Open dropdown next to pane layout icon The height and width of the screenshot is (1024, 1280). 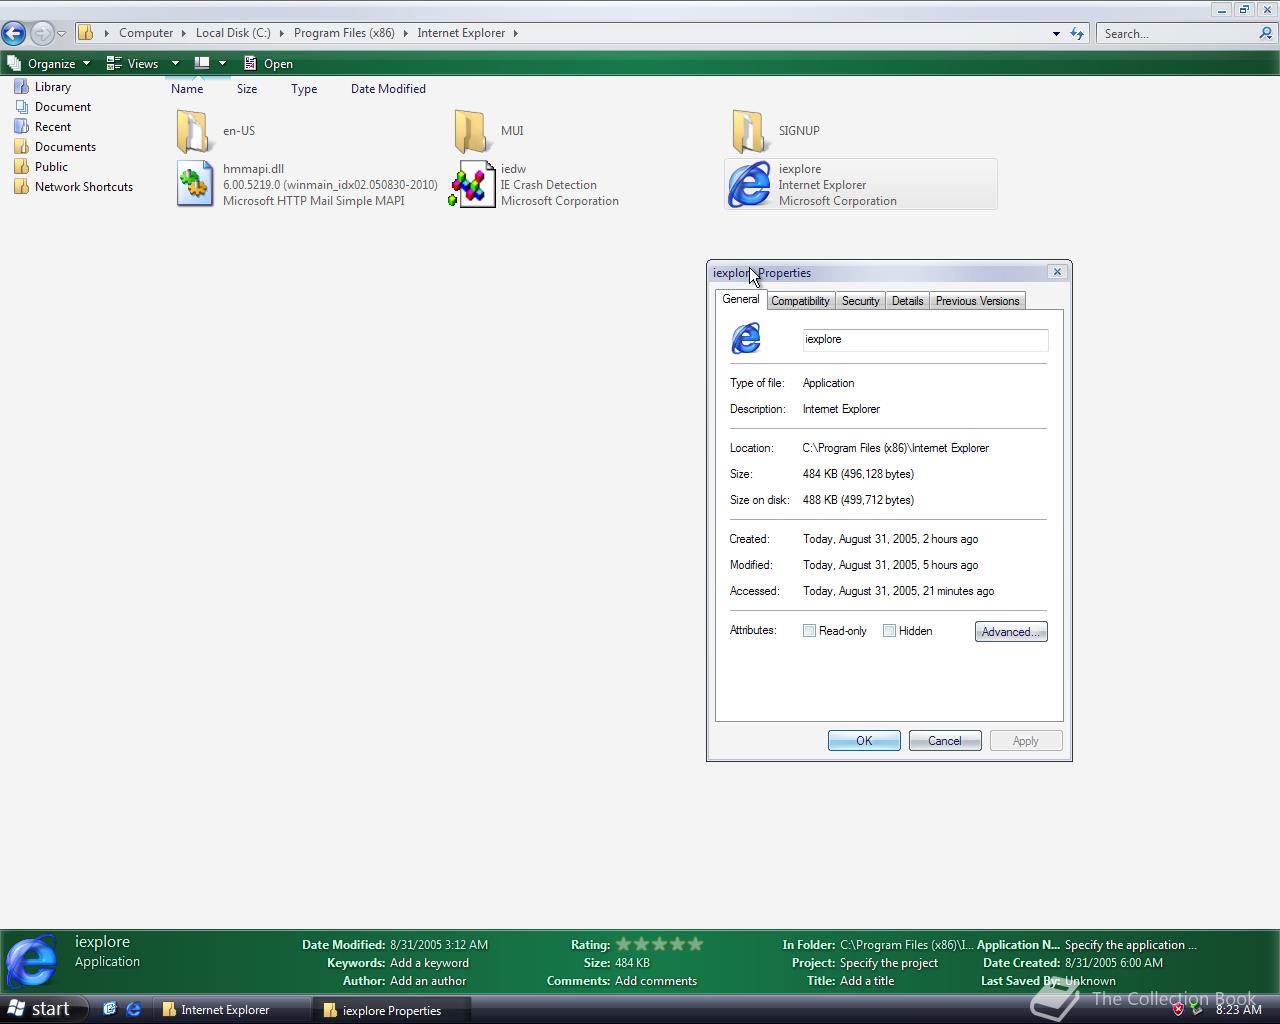click(222, 63)
